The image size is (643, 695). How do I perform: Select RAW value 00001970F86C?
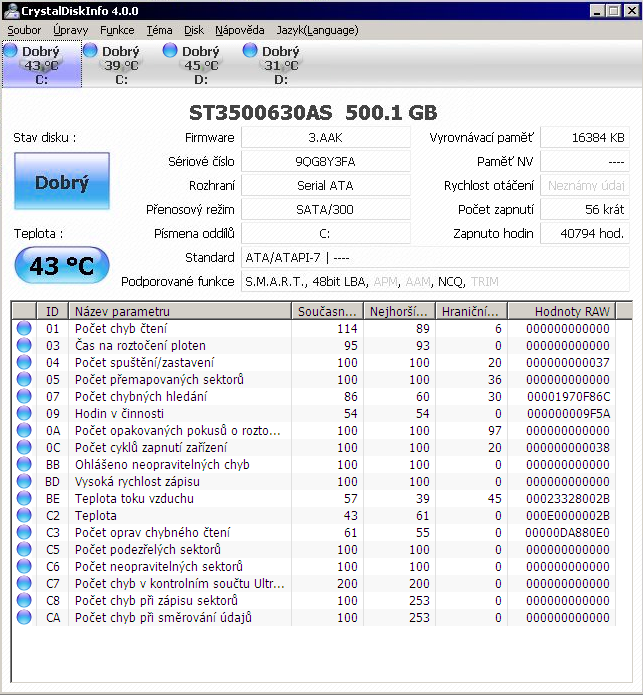click(x=569, y=397)
